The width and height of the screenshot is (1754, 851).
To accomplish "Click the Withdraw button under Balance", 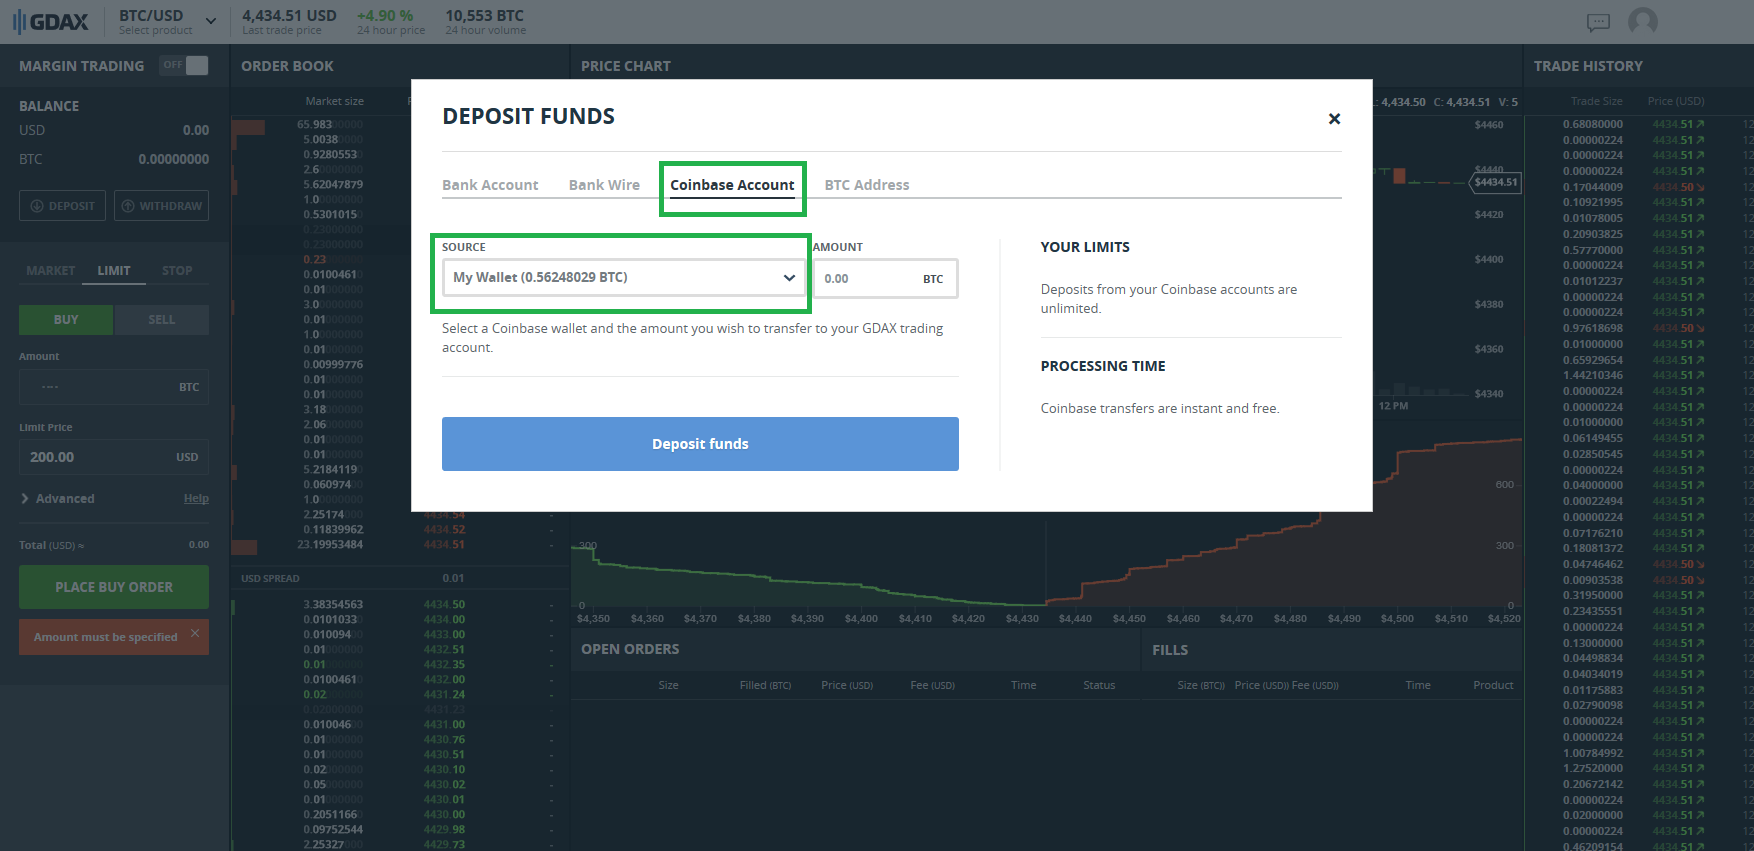I will pyautogui.click(x=161, y=206).
